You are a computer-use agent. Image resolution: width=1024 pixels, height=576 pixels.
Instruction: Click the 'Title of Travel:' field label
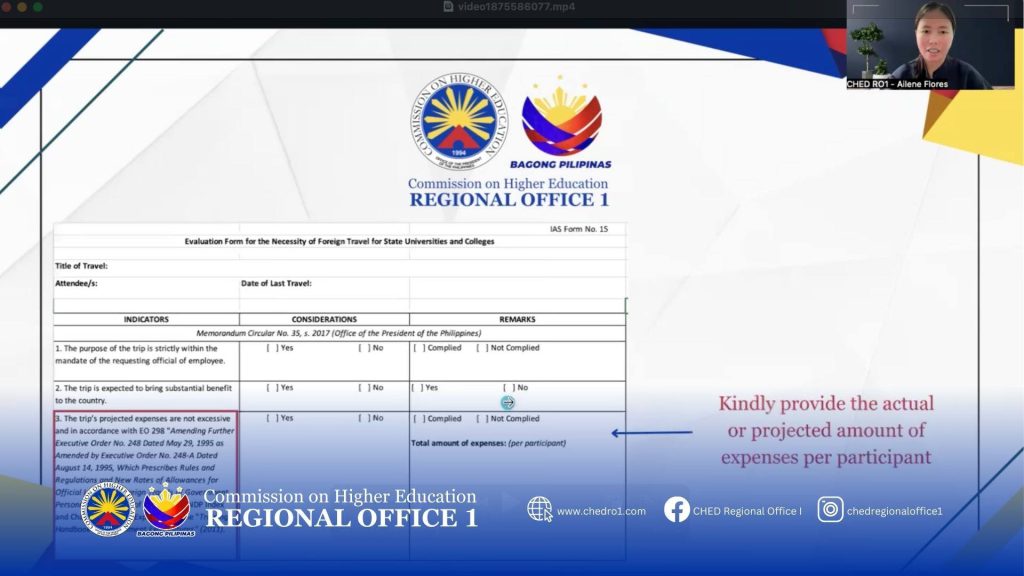point(81,266)
